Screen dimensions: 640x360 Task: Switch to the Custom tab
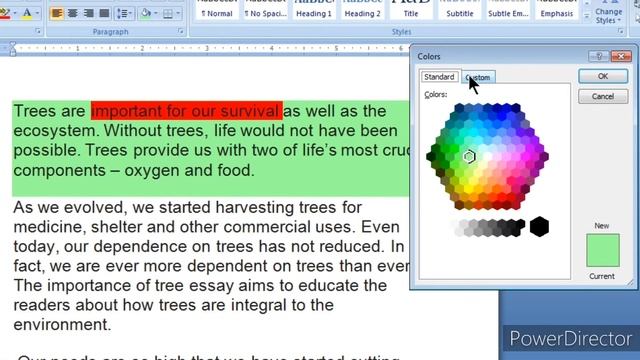coord(478,77)
